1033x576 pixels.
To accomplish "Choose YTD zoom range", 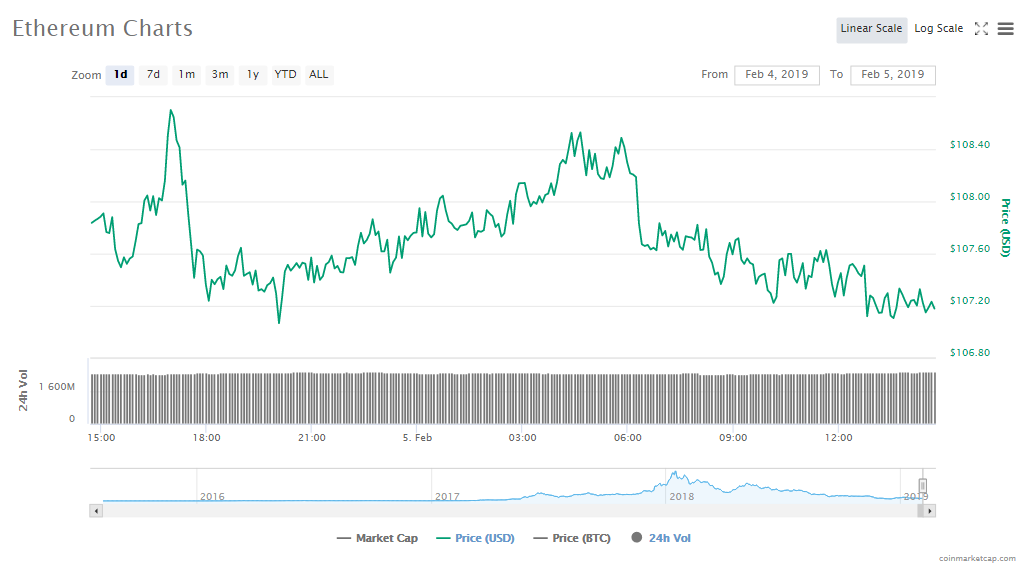I will [x=286, y=75].
